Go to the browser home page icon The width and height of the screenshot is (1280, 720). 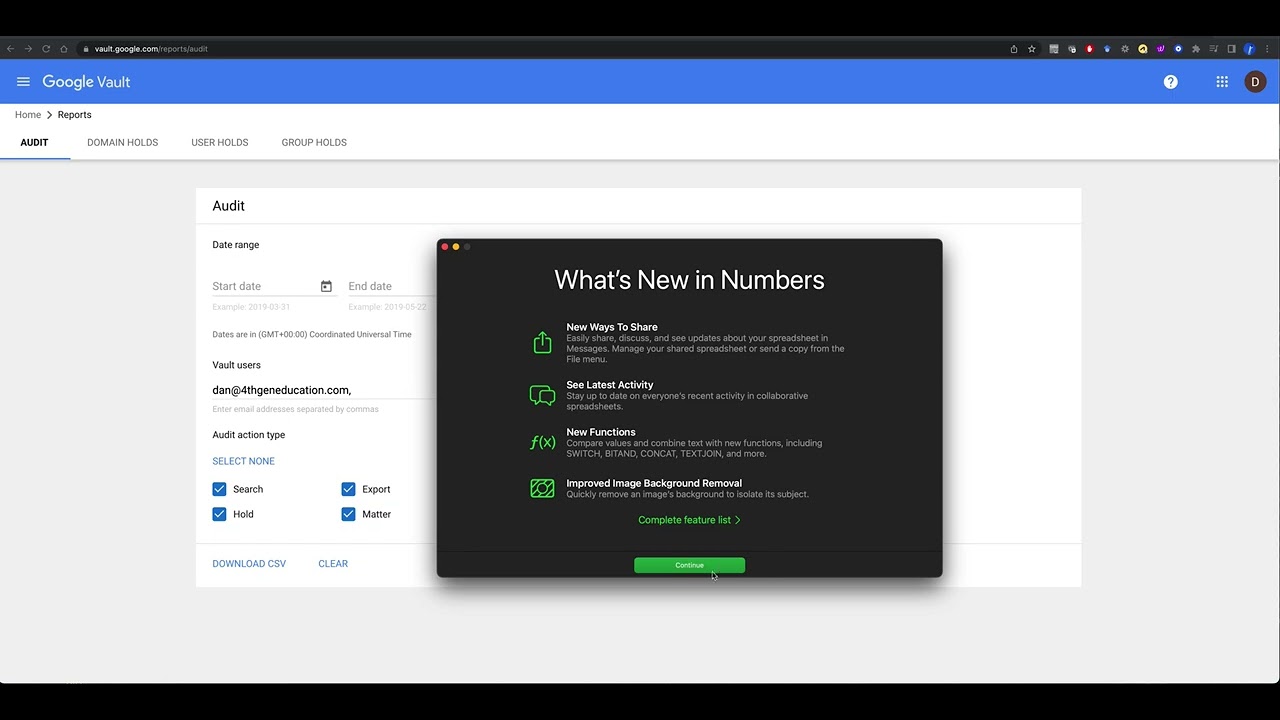[64, 49]
